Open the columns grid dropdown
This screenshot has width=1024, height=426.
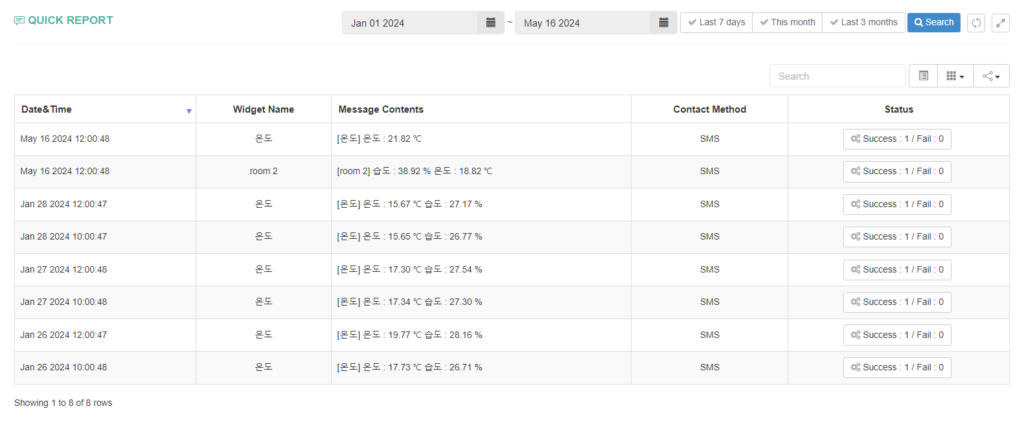(955, 76)
